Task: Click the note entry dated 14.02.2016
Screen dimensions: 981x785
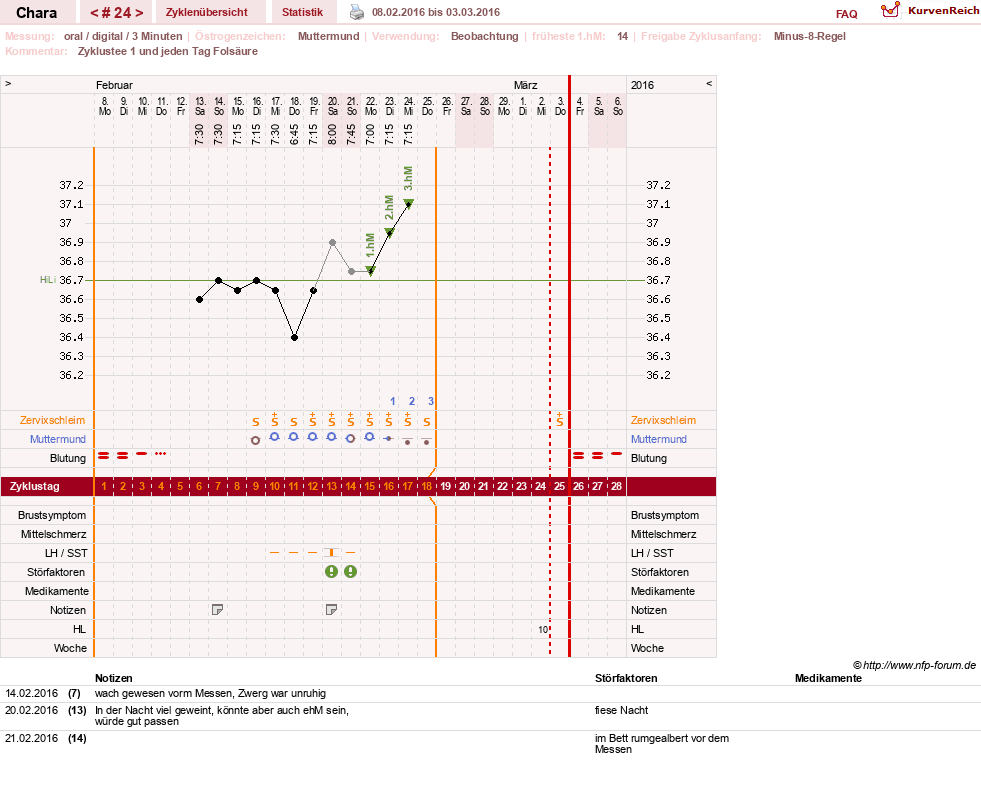Action: pos(210,693)
